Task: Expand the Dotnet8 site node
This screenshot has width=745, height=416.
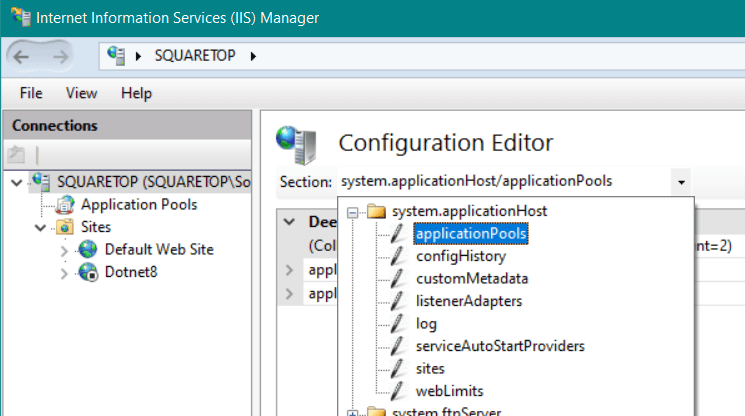Action: pos(64,274)
